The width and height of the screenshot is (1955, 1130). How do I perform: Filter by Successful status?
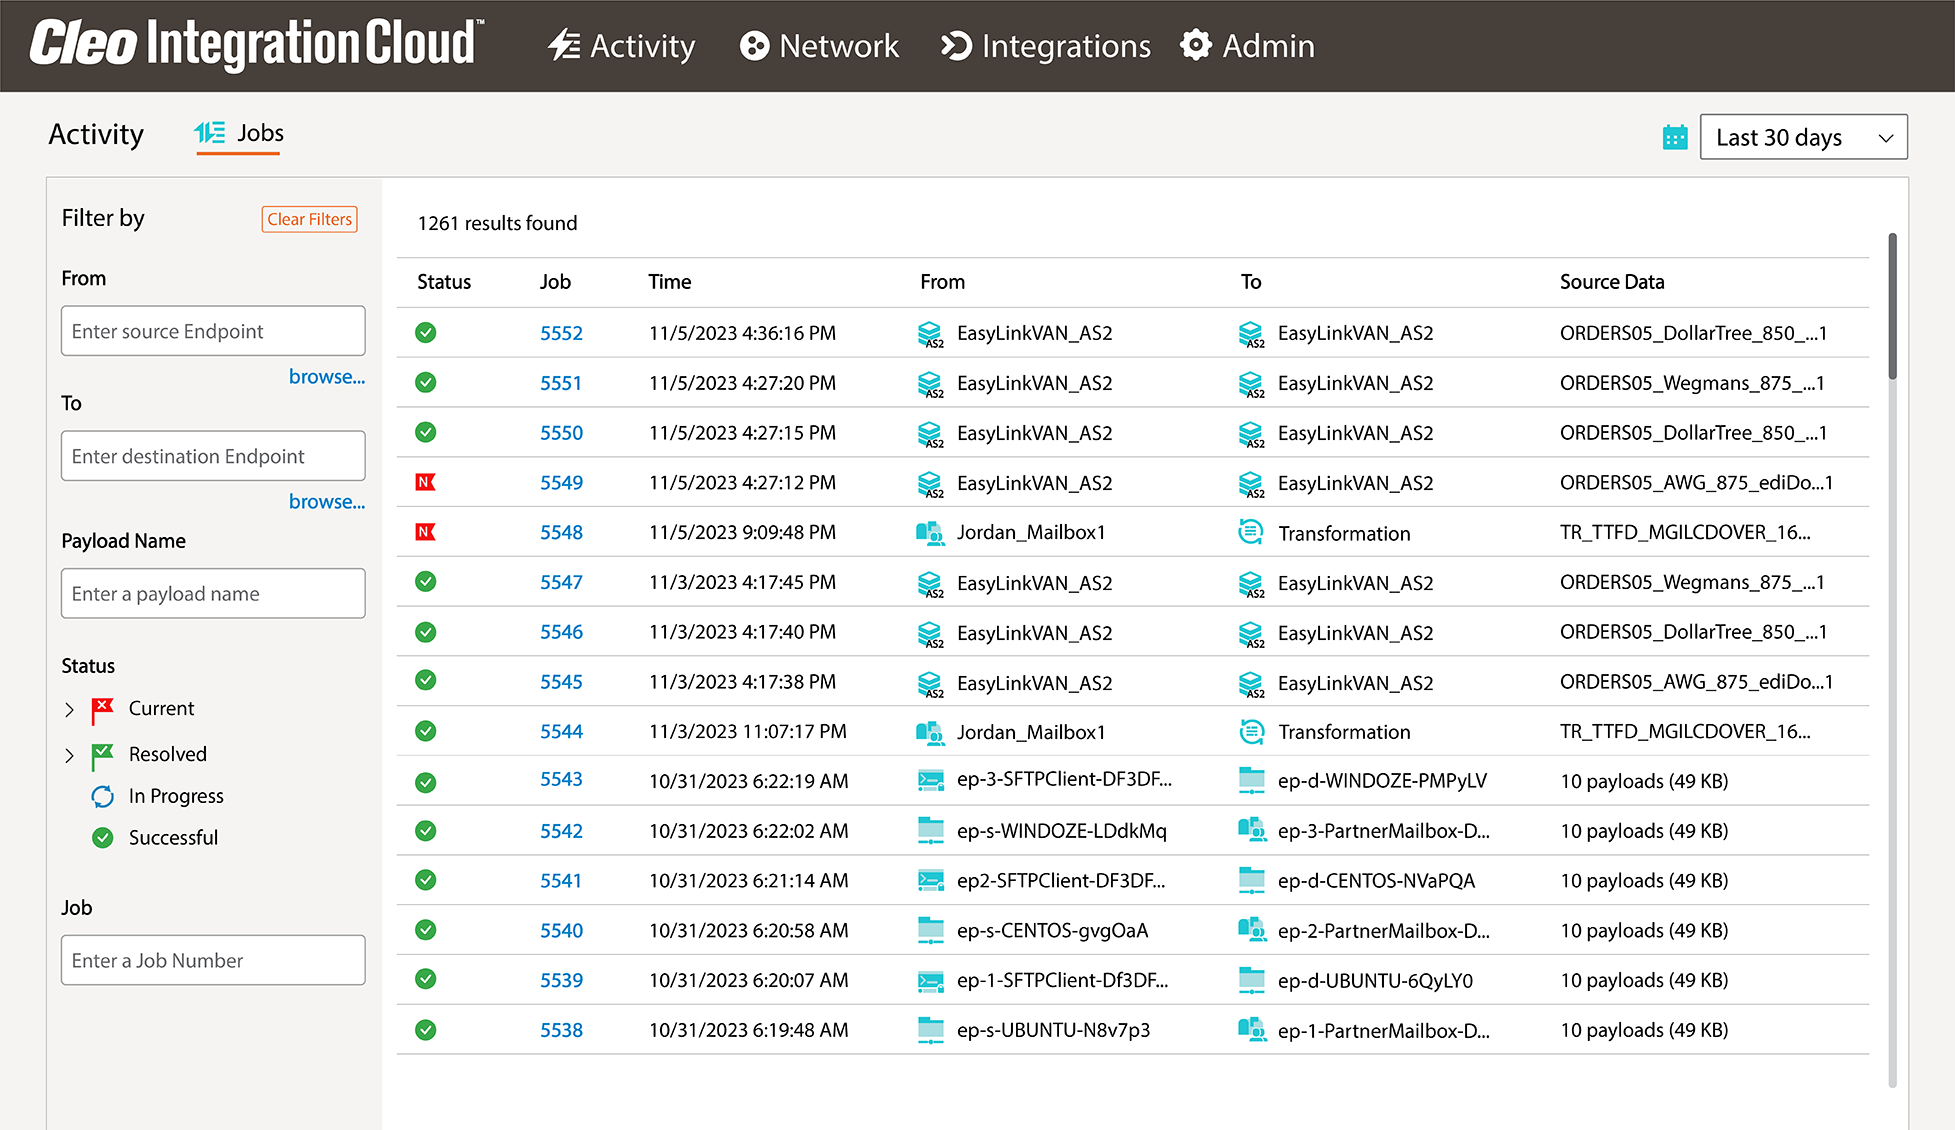172,838
